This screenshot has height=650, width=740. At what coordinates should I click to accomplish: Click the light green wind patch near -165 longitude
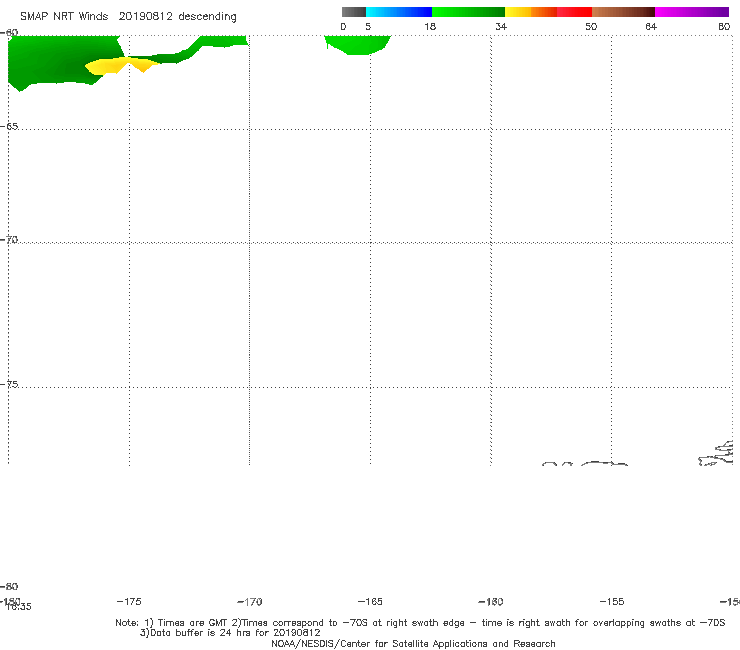point(358,44)
